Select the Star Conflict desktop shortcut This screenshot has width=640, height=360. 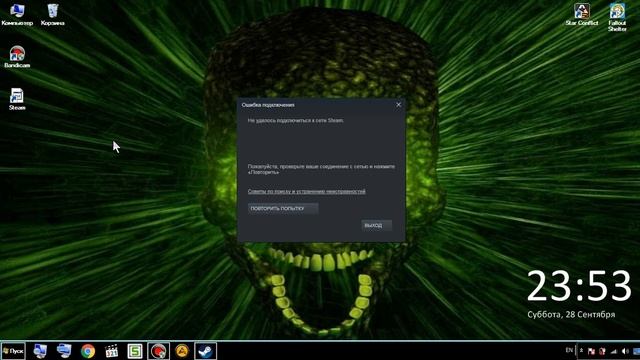582,15
